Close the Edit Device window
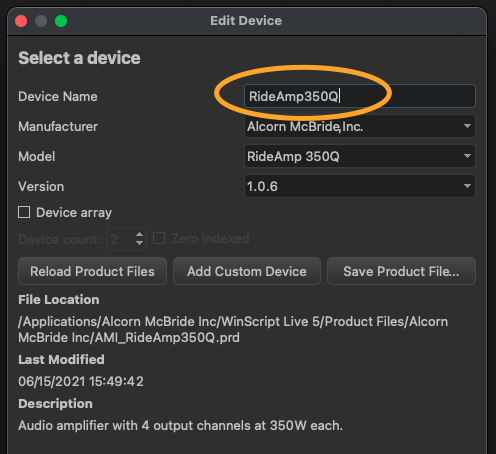Viewport: 496px width, 454px height. coord(21,21)
